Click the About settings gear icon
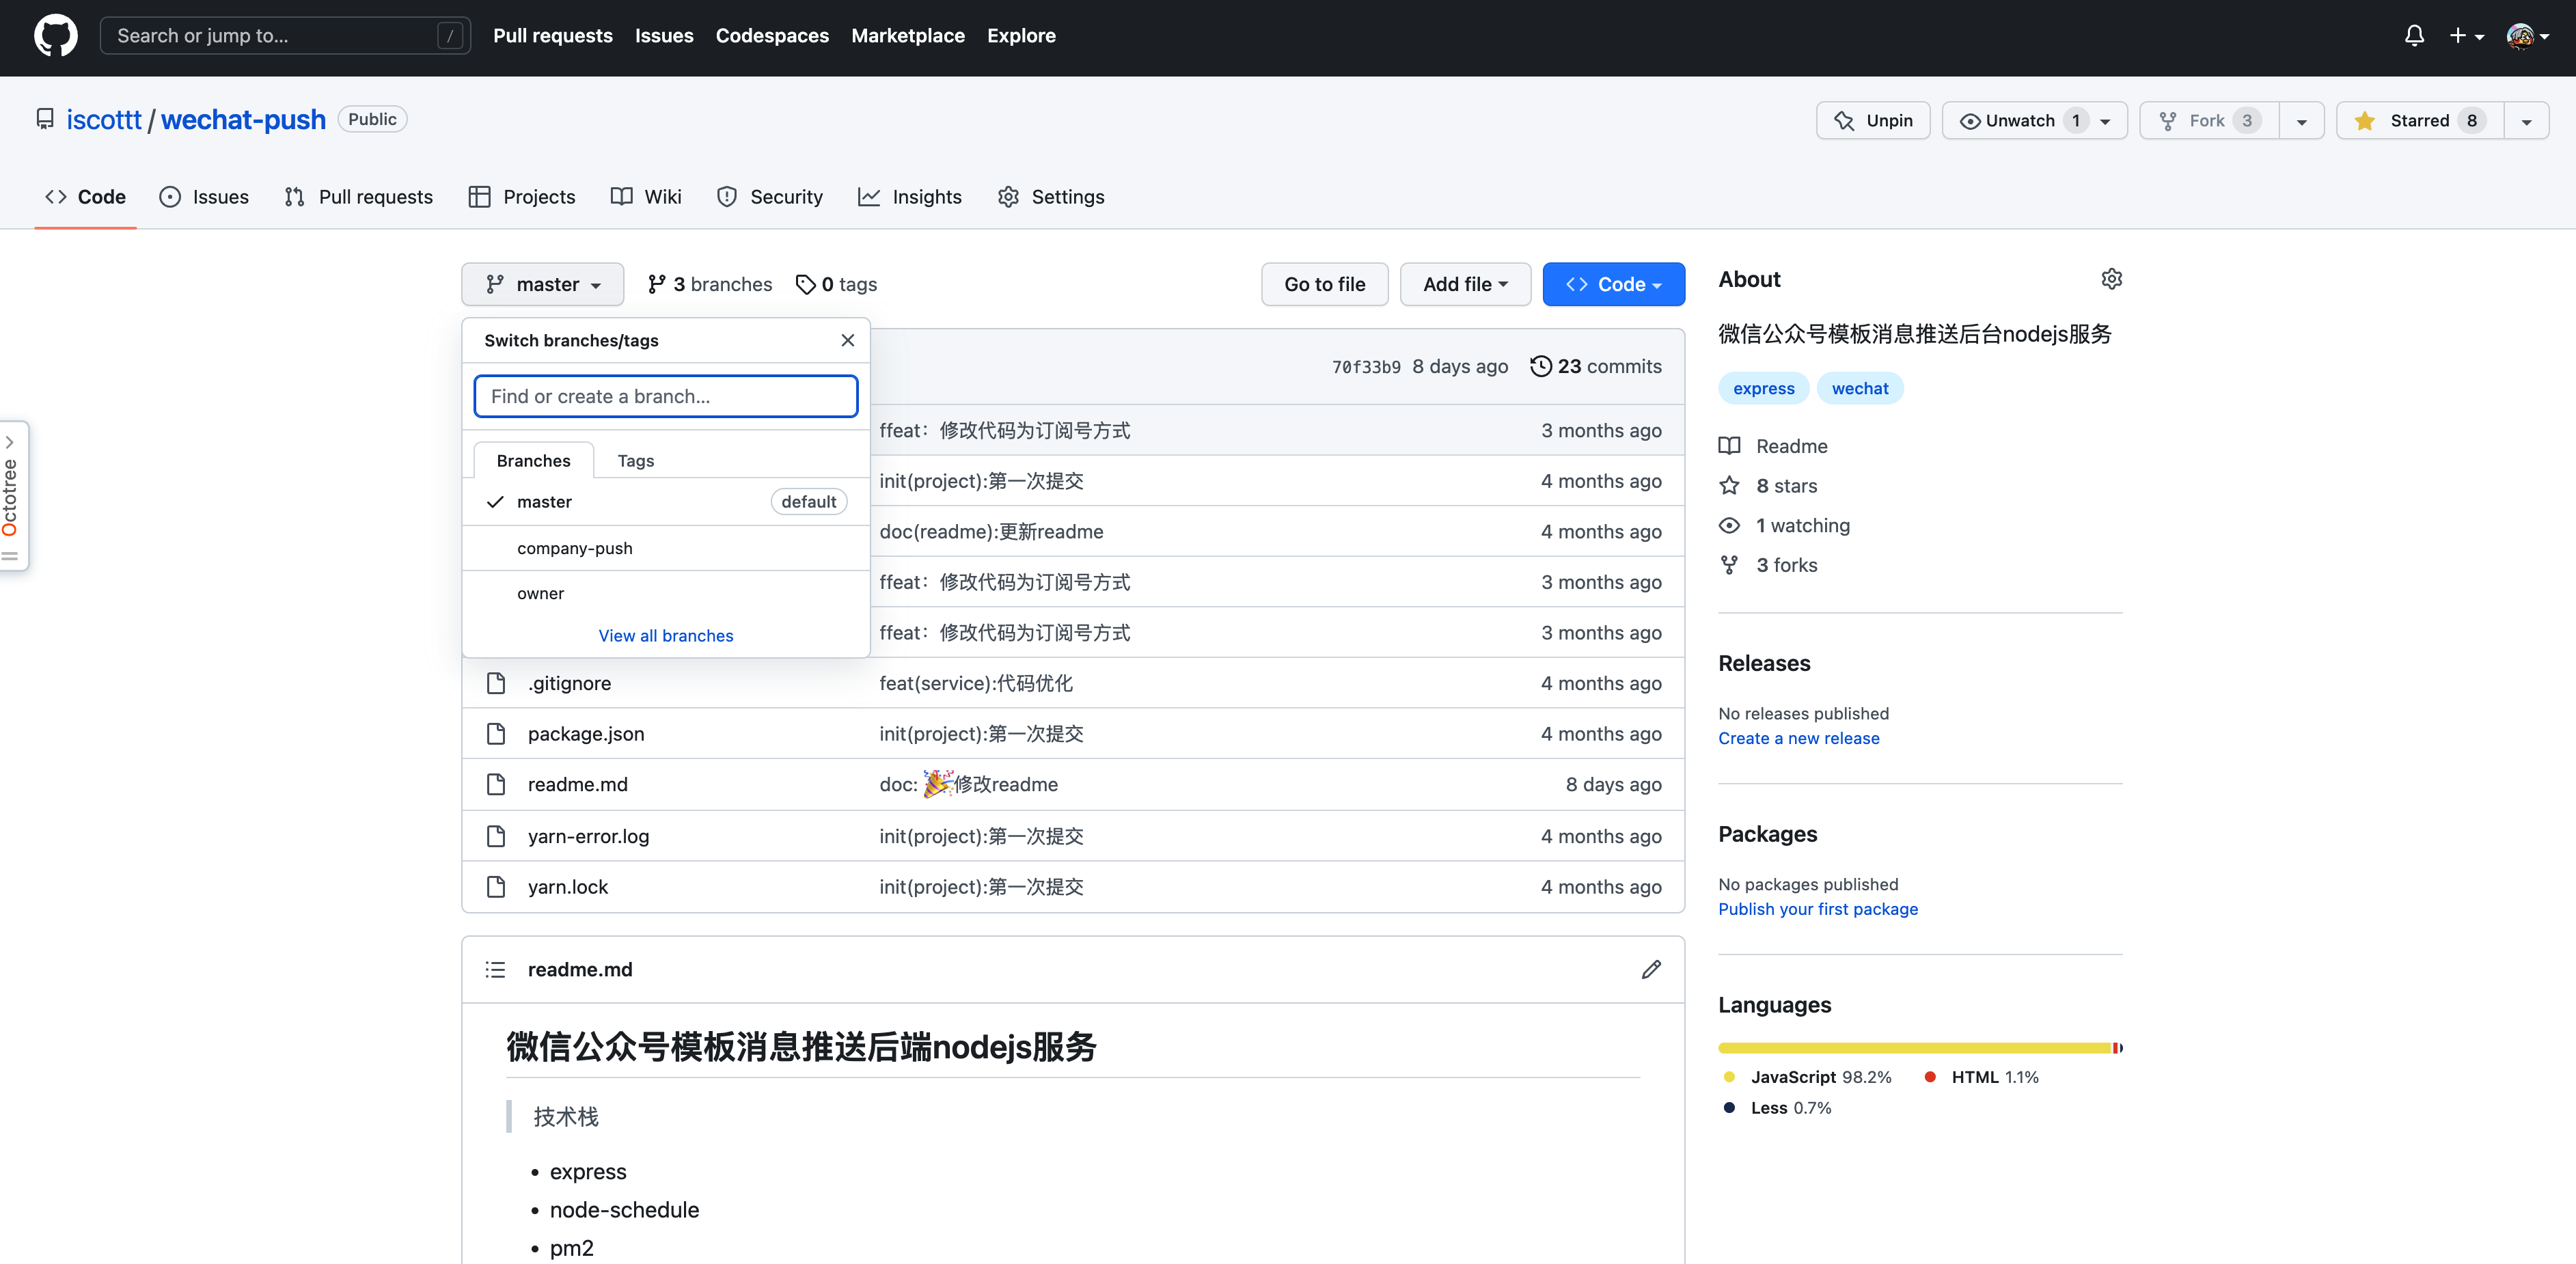Viewport: 2576px width, 1264px height. point(2111,279)
